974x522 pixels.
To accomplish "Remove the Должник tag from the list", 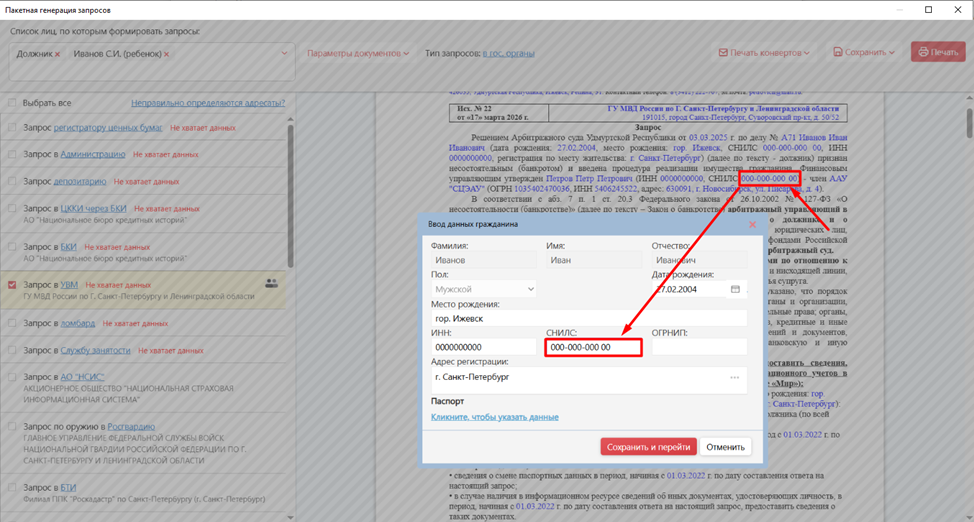I will pyautogui.click(x=58, y=54).
